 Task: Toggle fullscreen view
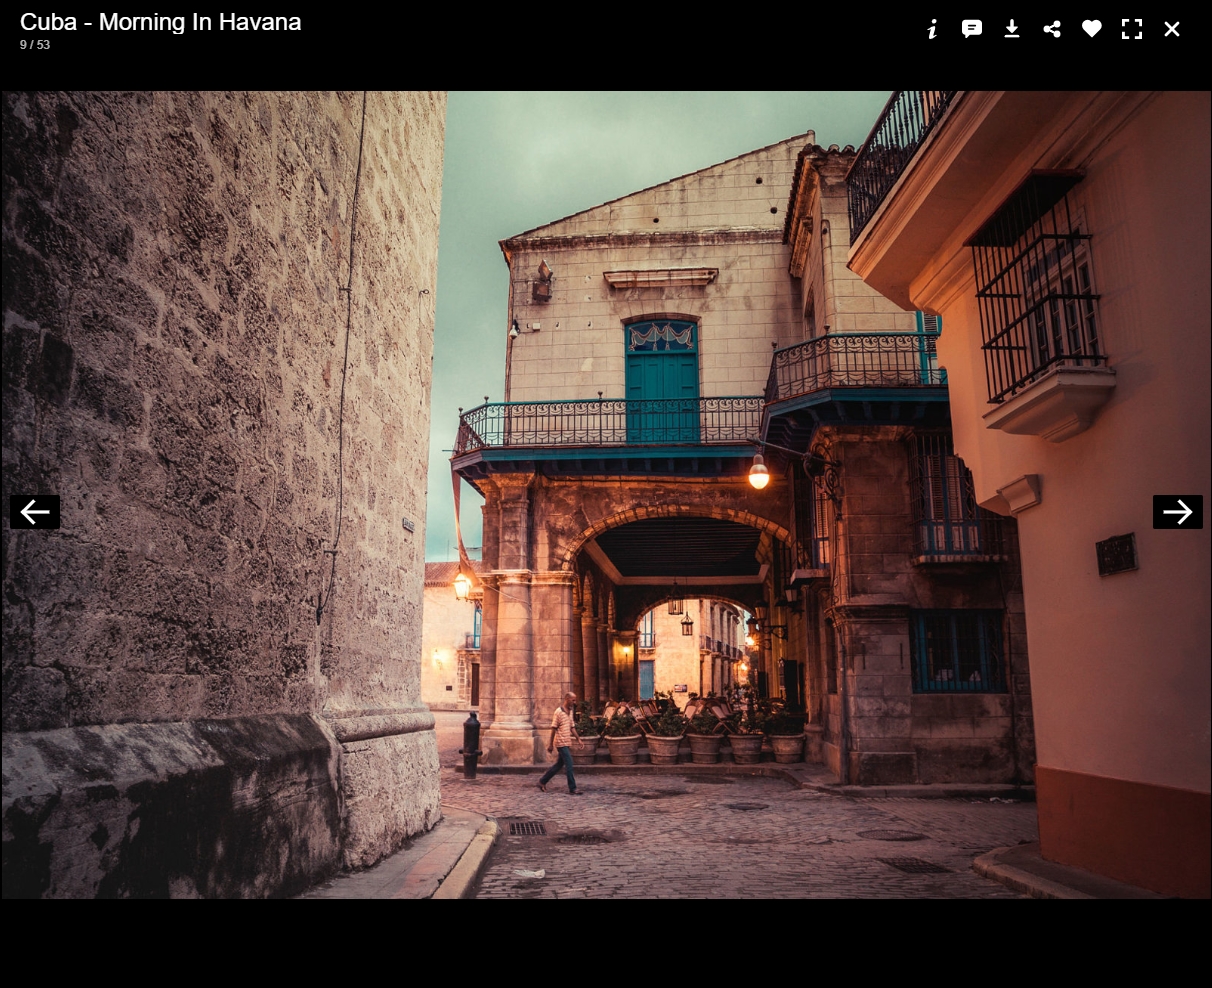1132,29
